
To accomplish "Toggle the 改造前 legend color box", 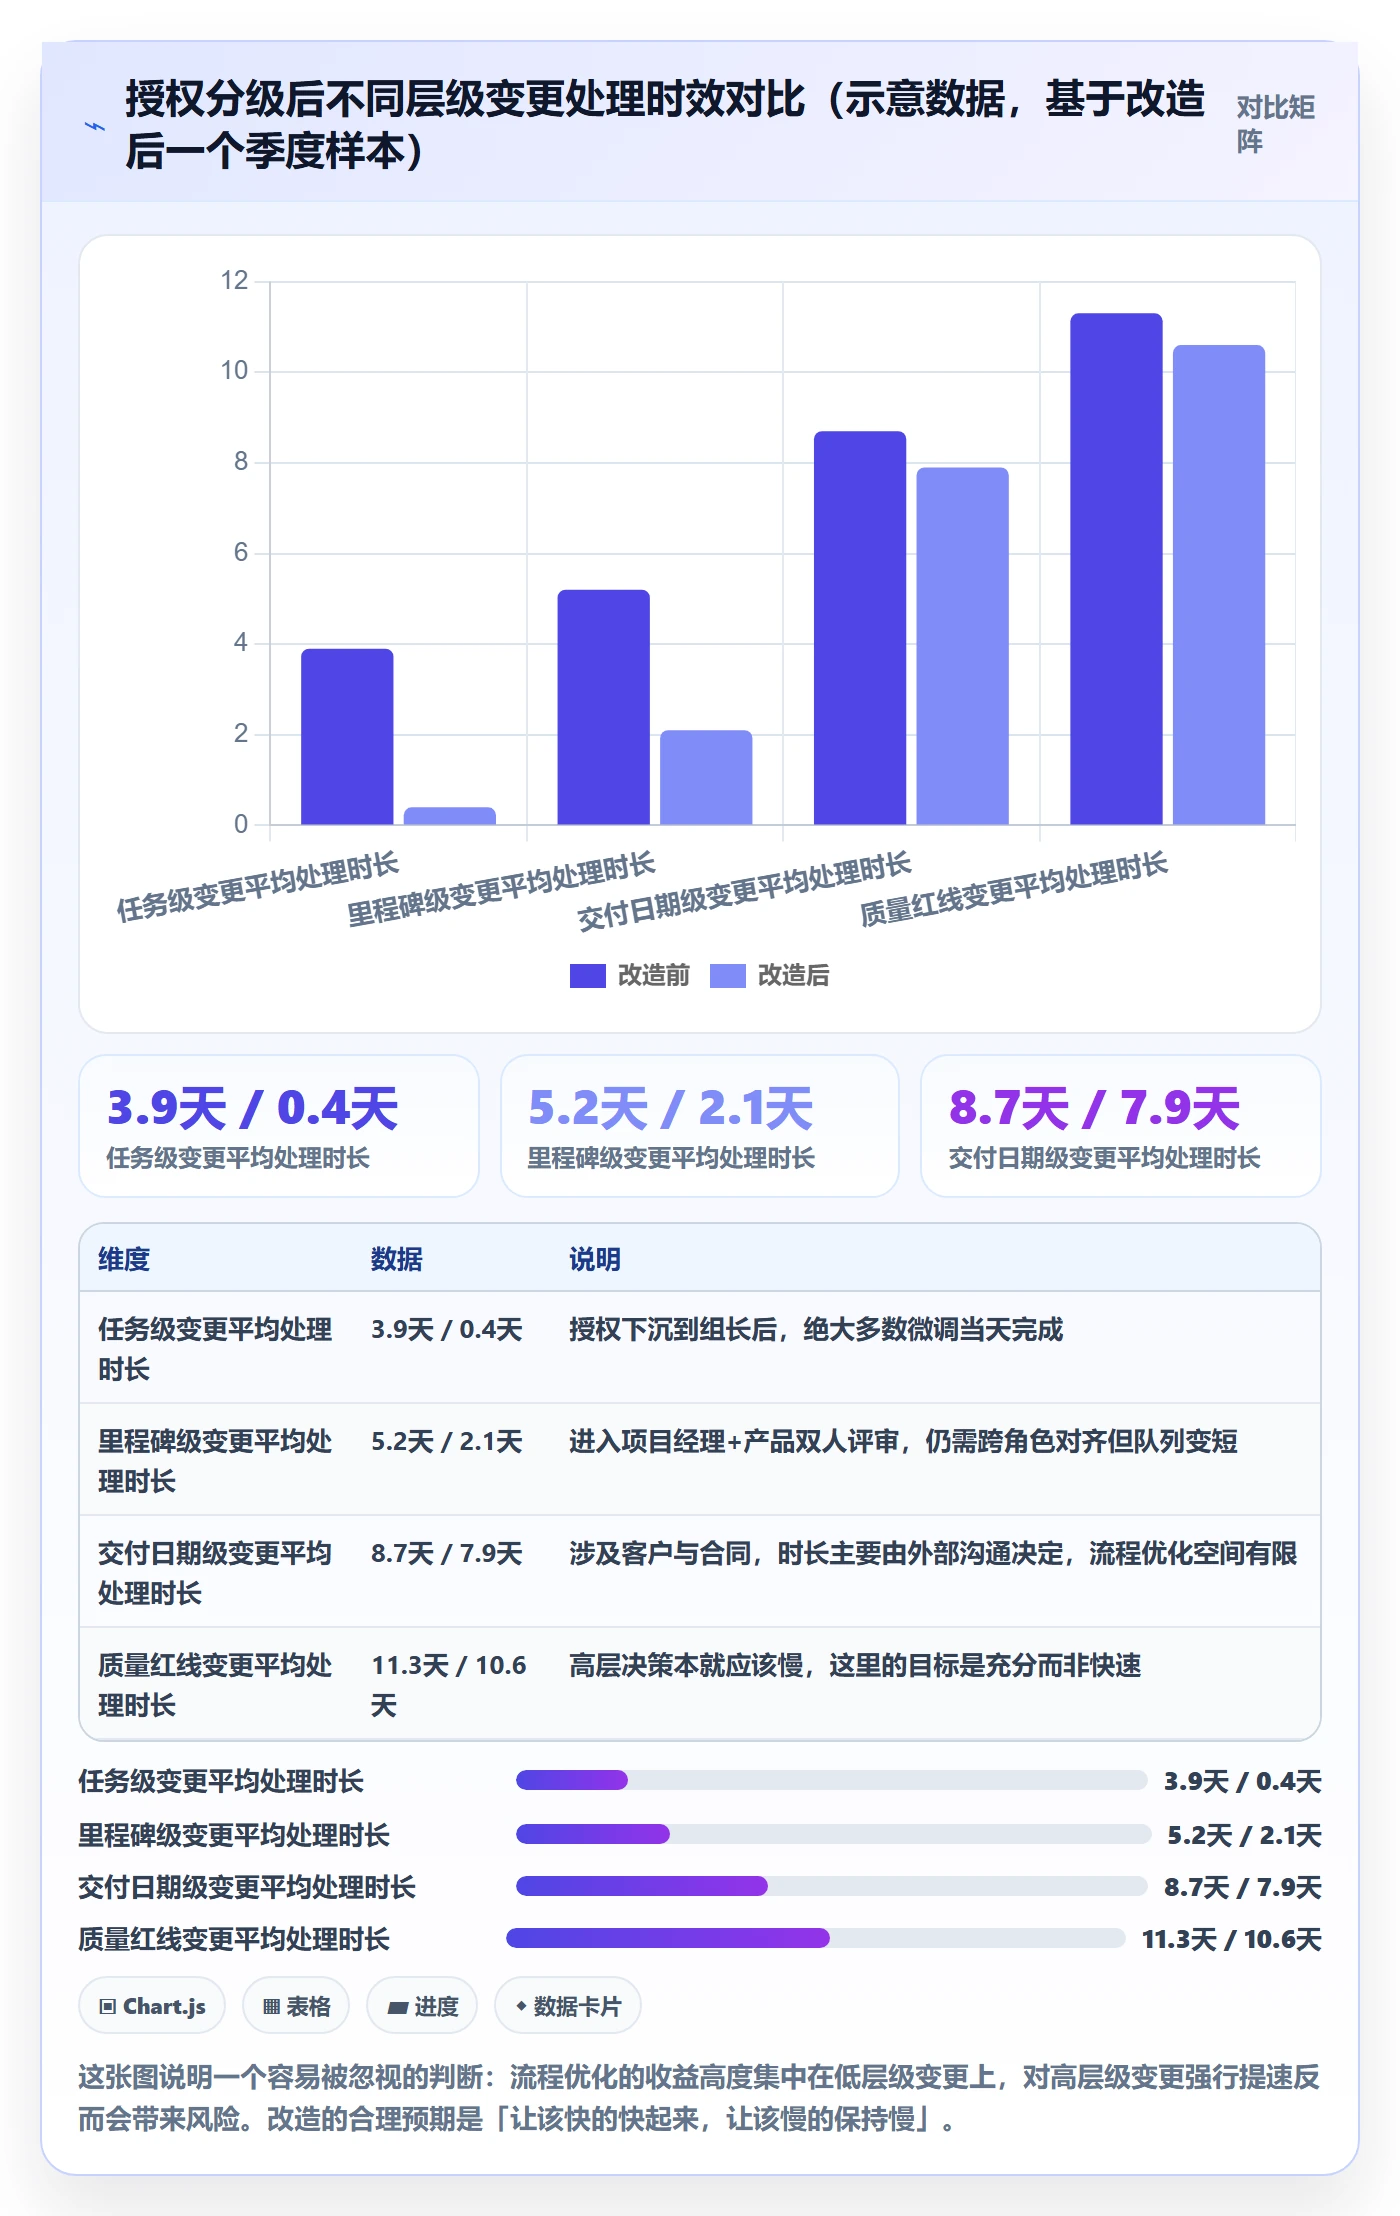I will pos(587,975).
